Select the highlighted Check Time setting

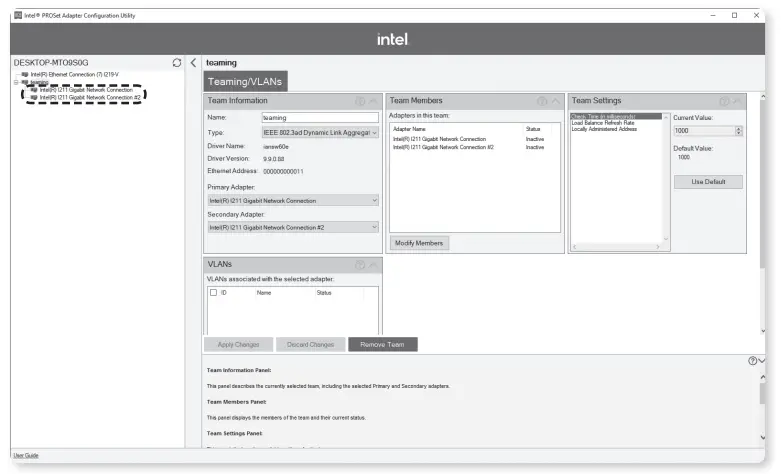616,116
